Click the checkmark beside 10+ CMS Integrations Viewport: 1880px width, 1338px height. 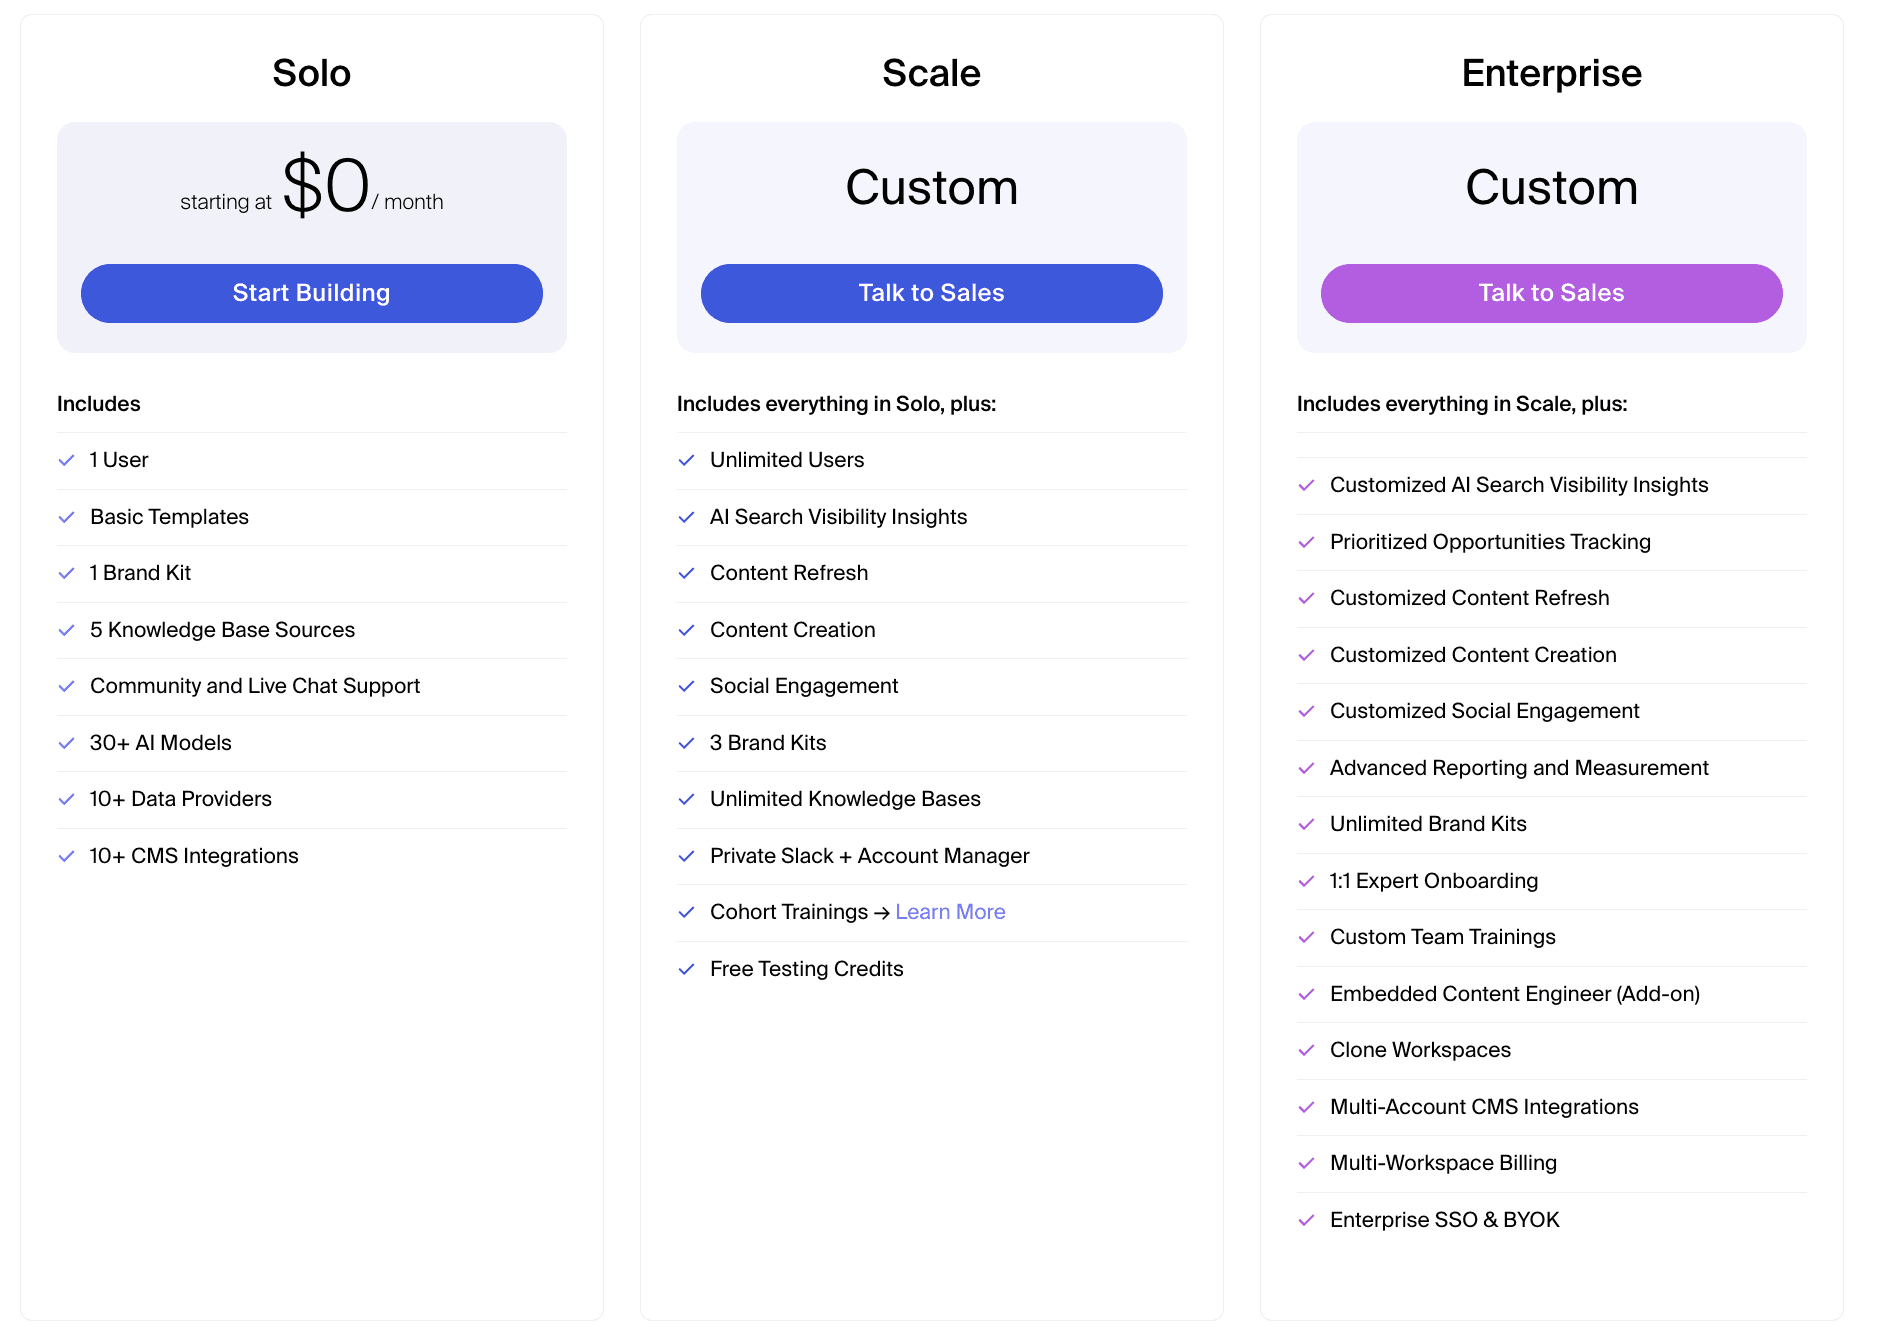click(x=67, y=856)
